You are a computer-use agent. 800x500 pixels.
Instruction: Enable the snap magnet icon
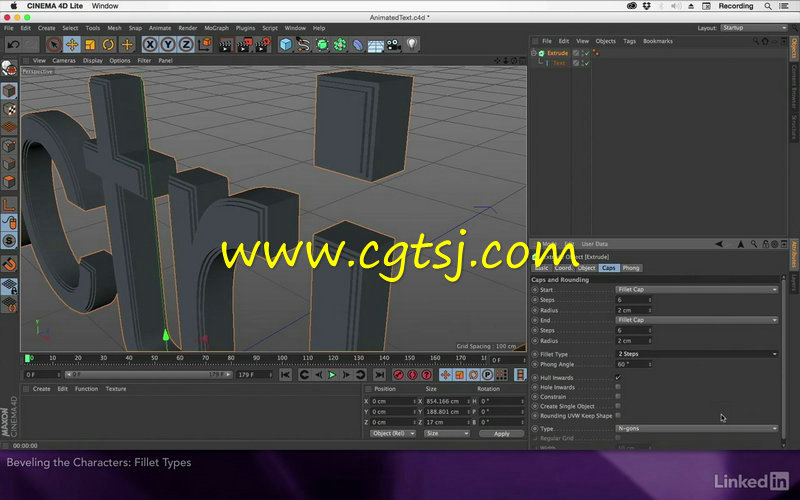click(x=9, y=264)
